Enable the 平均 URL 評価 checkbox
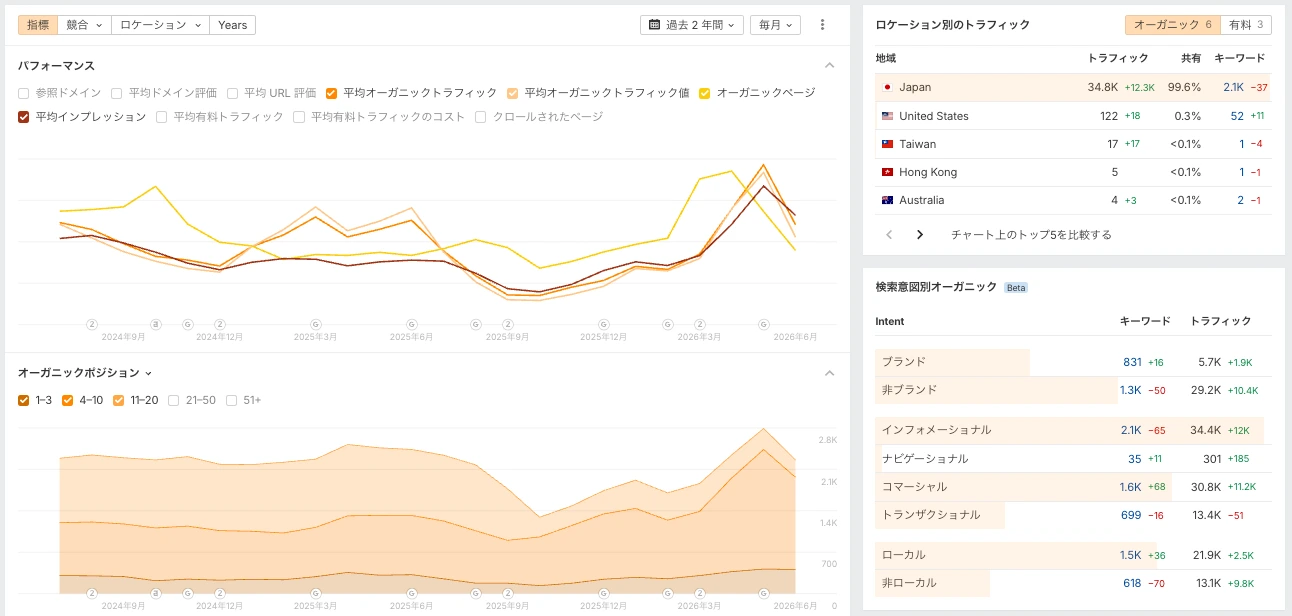Viewport: 1292px width, 616px height. pos(232,93)
